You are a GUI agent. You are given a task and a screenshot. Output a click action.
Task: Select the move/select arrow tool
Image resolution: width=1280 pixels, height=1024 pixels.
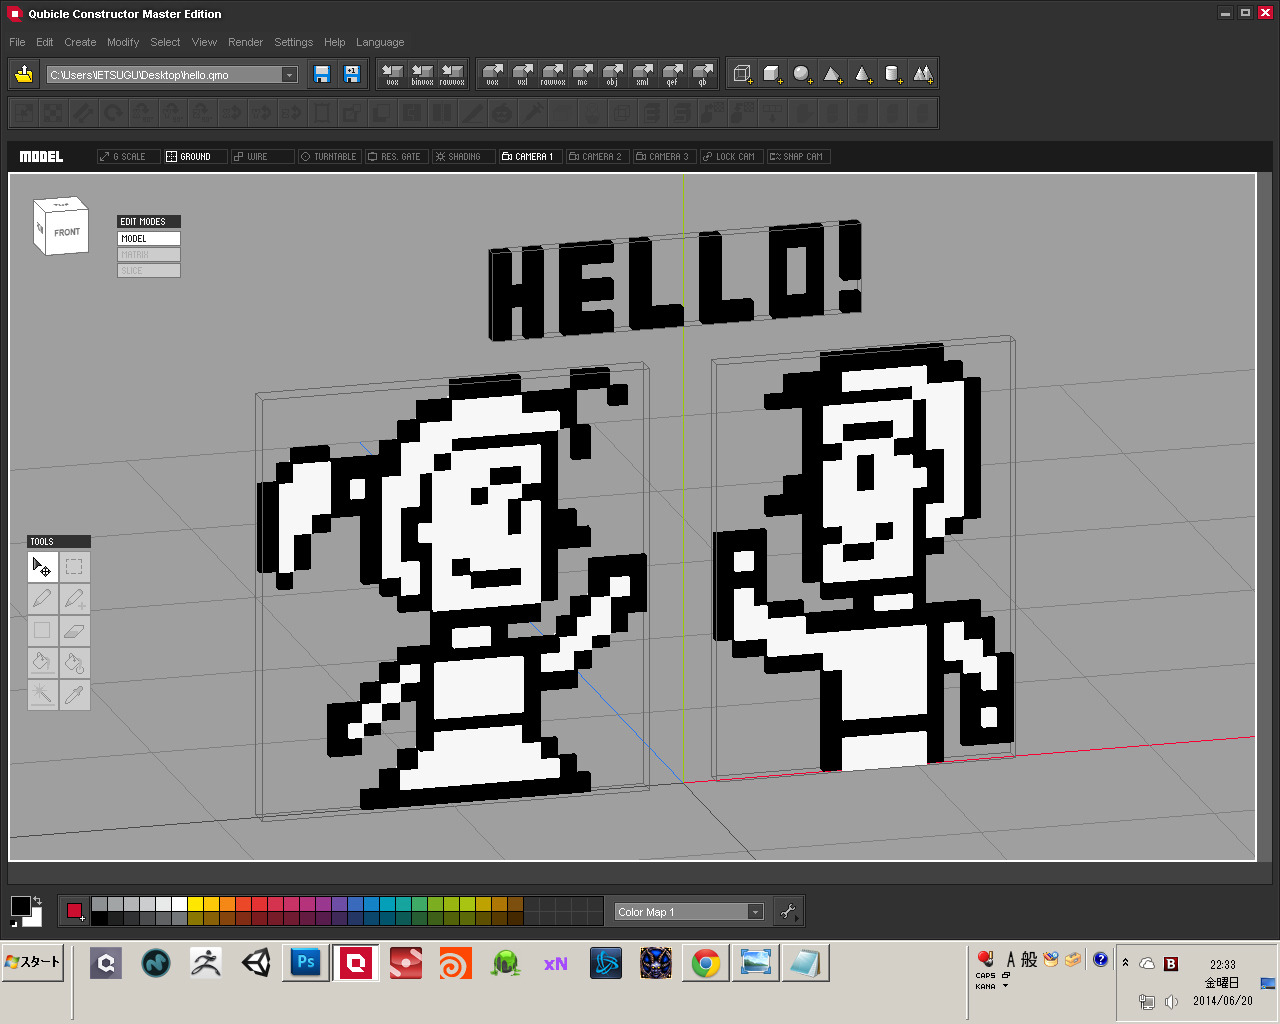pos(42,567)
